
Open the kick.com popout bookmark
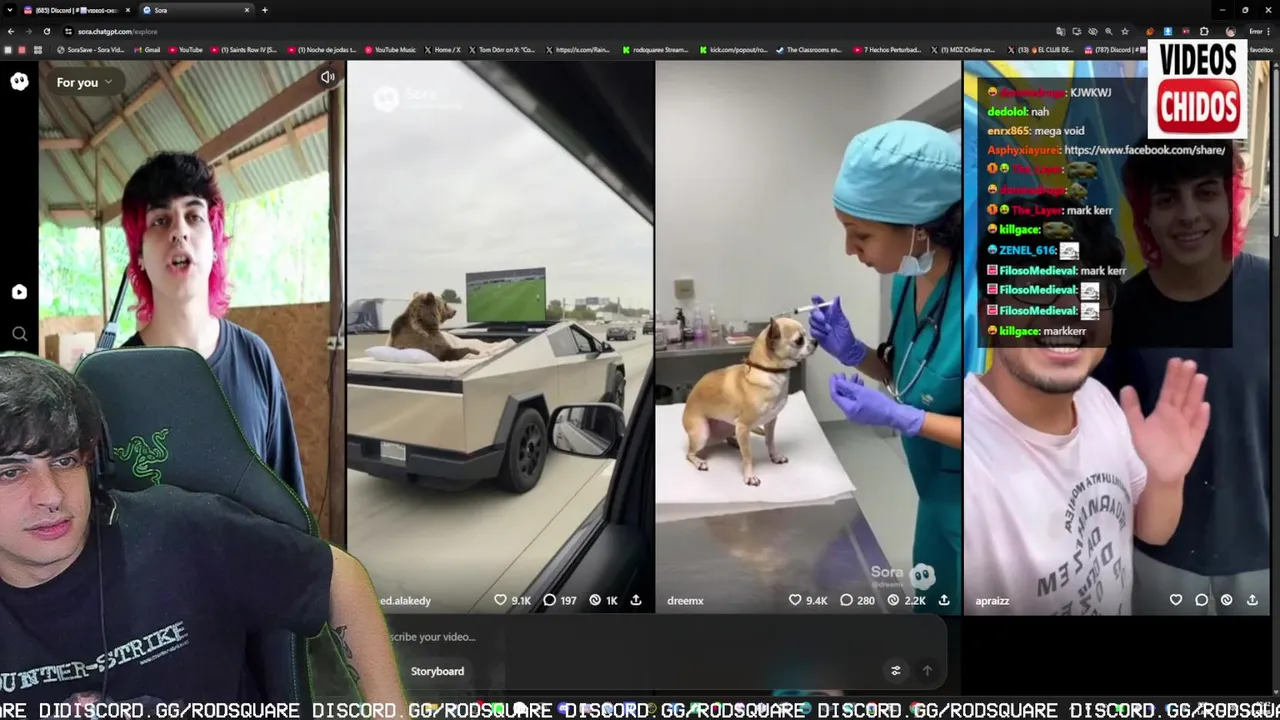[733, 49]
